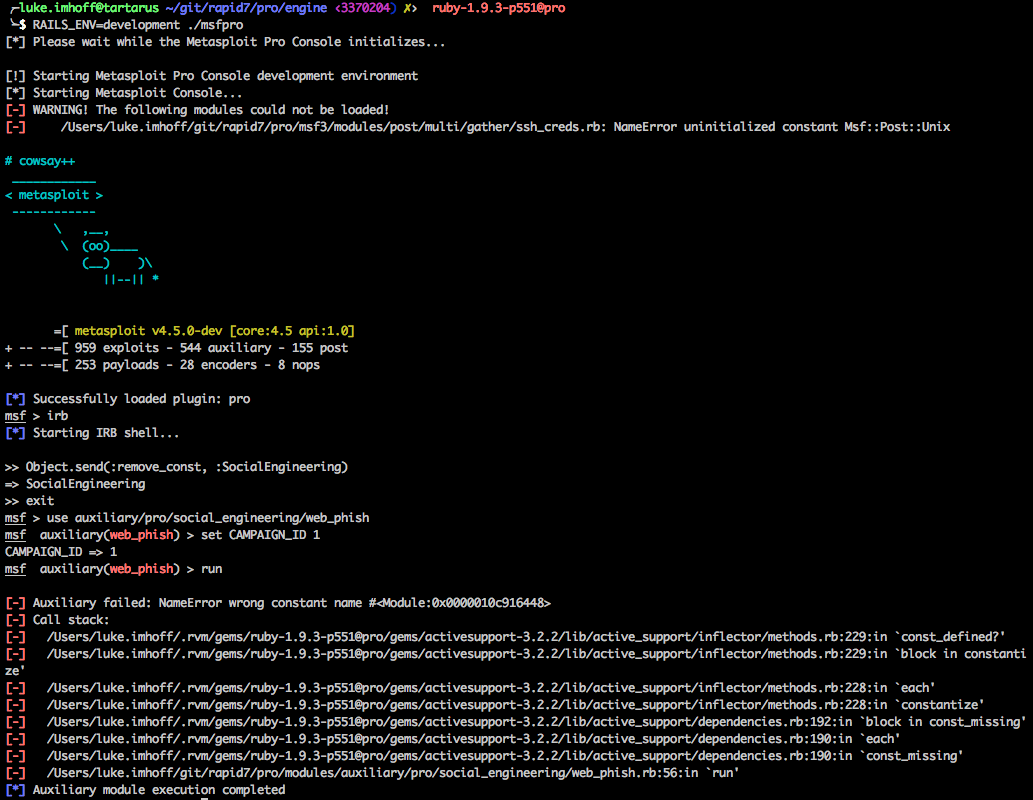Click the stack line with 'block in const_missing'
This screenshot has height=800, width=1033.
click(516, 722)
